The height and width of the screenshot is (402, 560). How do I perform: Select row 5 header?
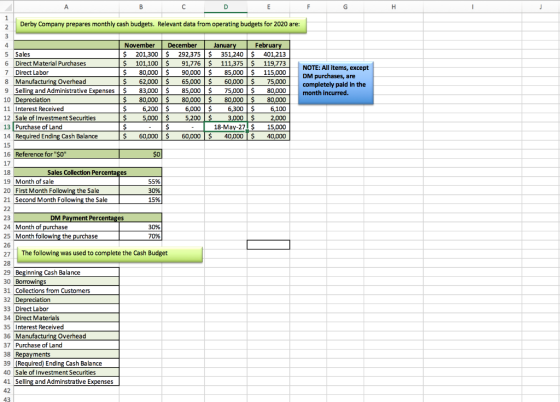pyautogui.click(x=7, y=54)
